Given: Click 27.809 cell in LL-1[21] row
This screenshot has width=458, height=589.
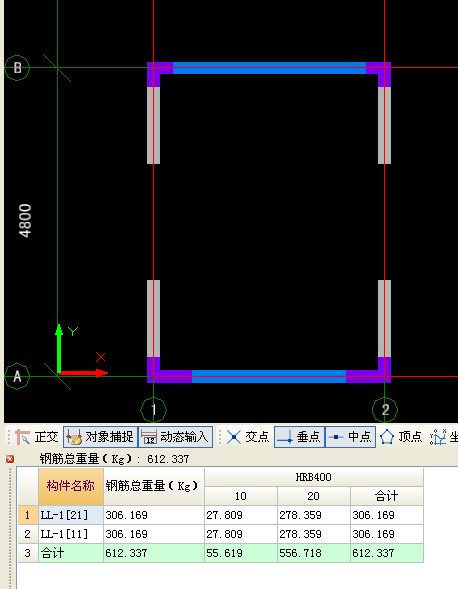Looking at the screenshot, I should 241,515.
